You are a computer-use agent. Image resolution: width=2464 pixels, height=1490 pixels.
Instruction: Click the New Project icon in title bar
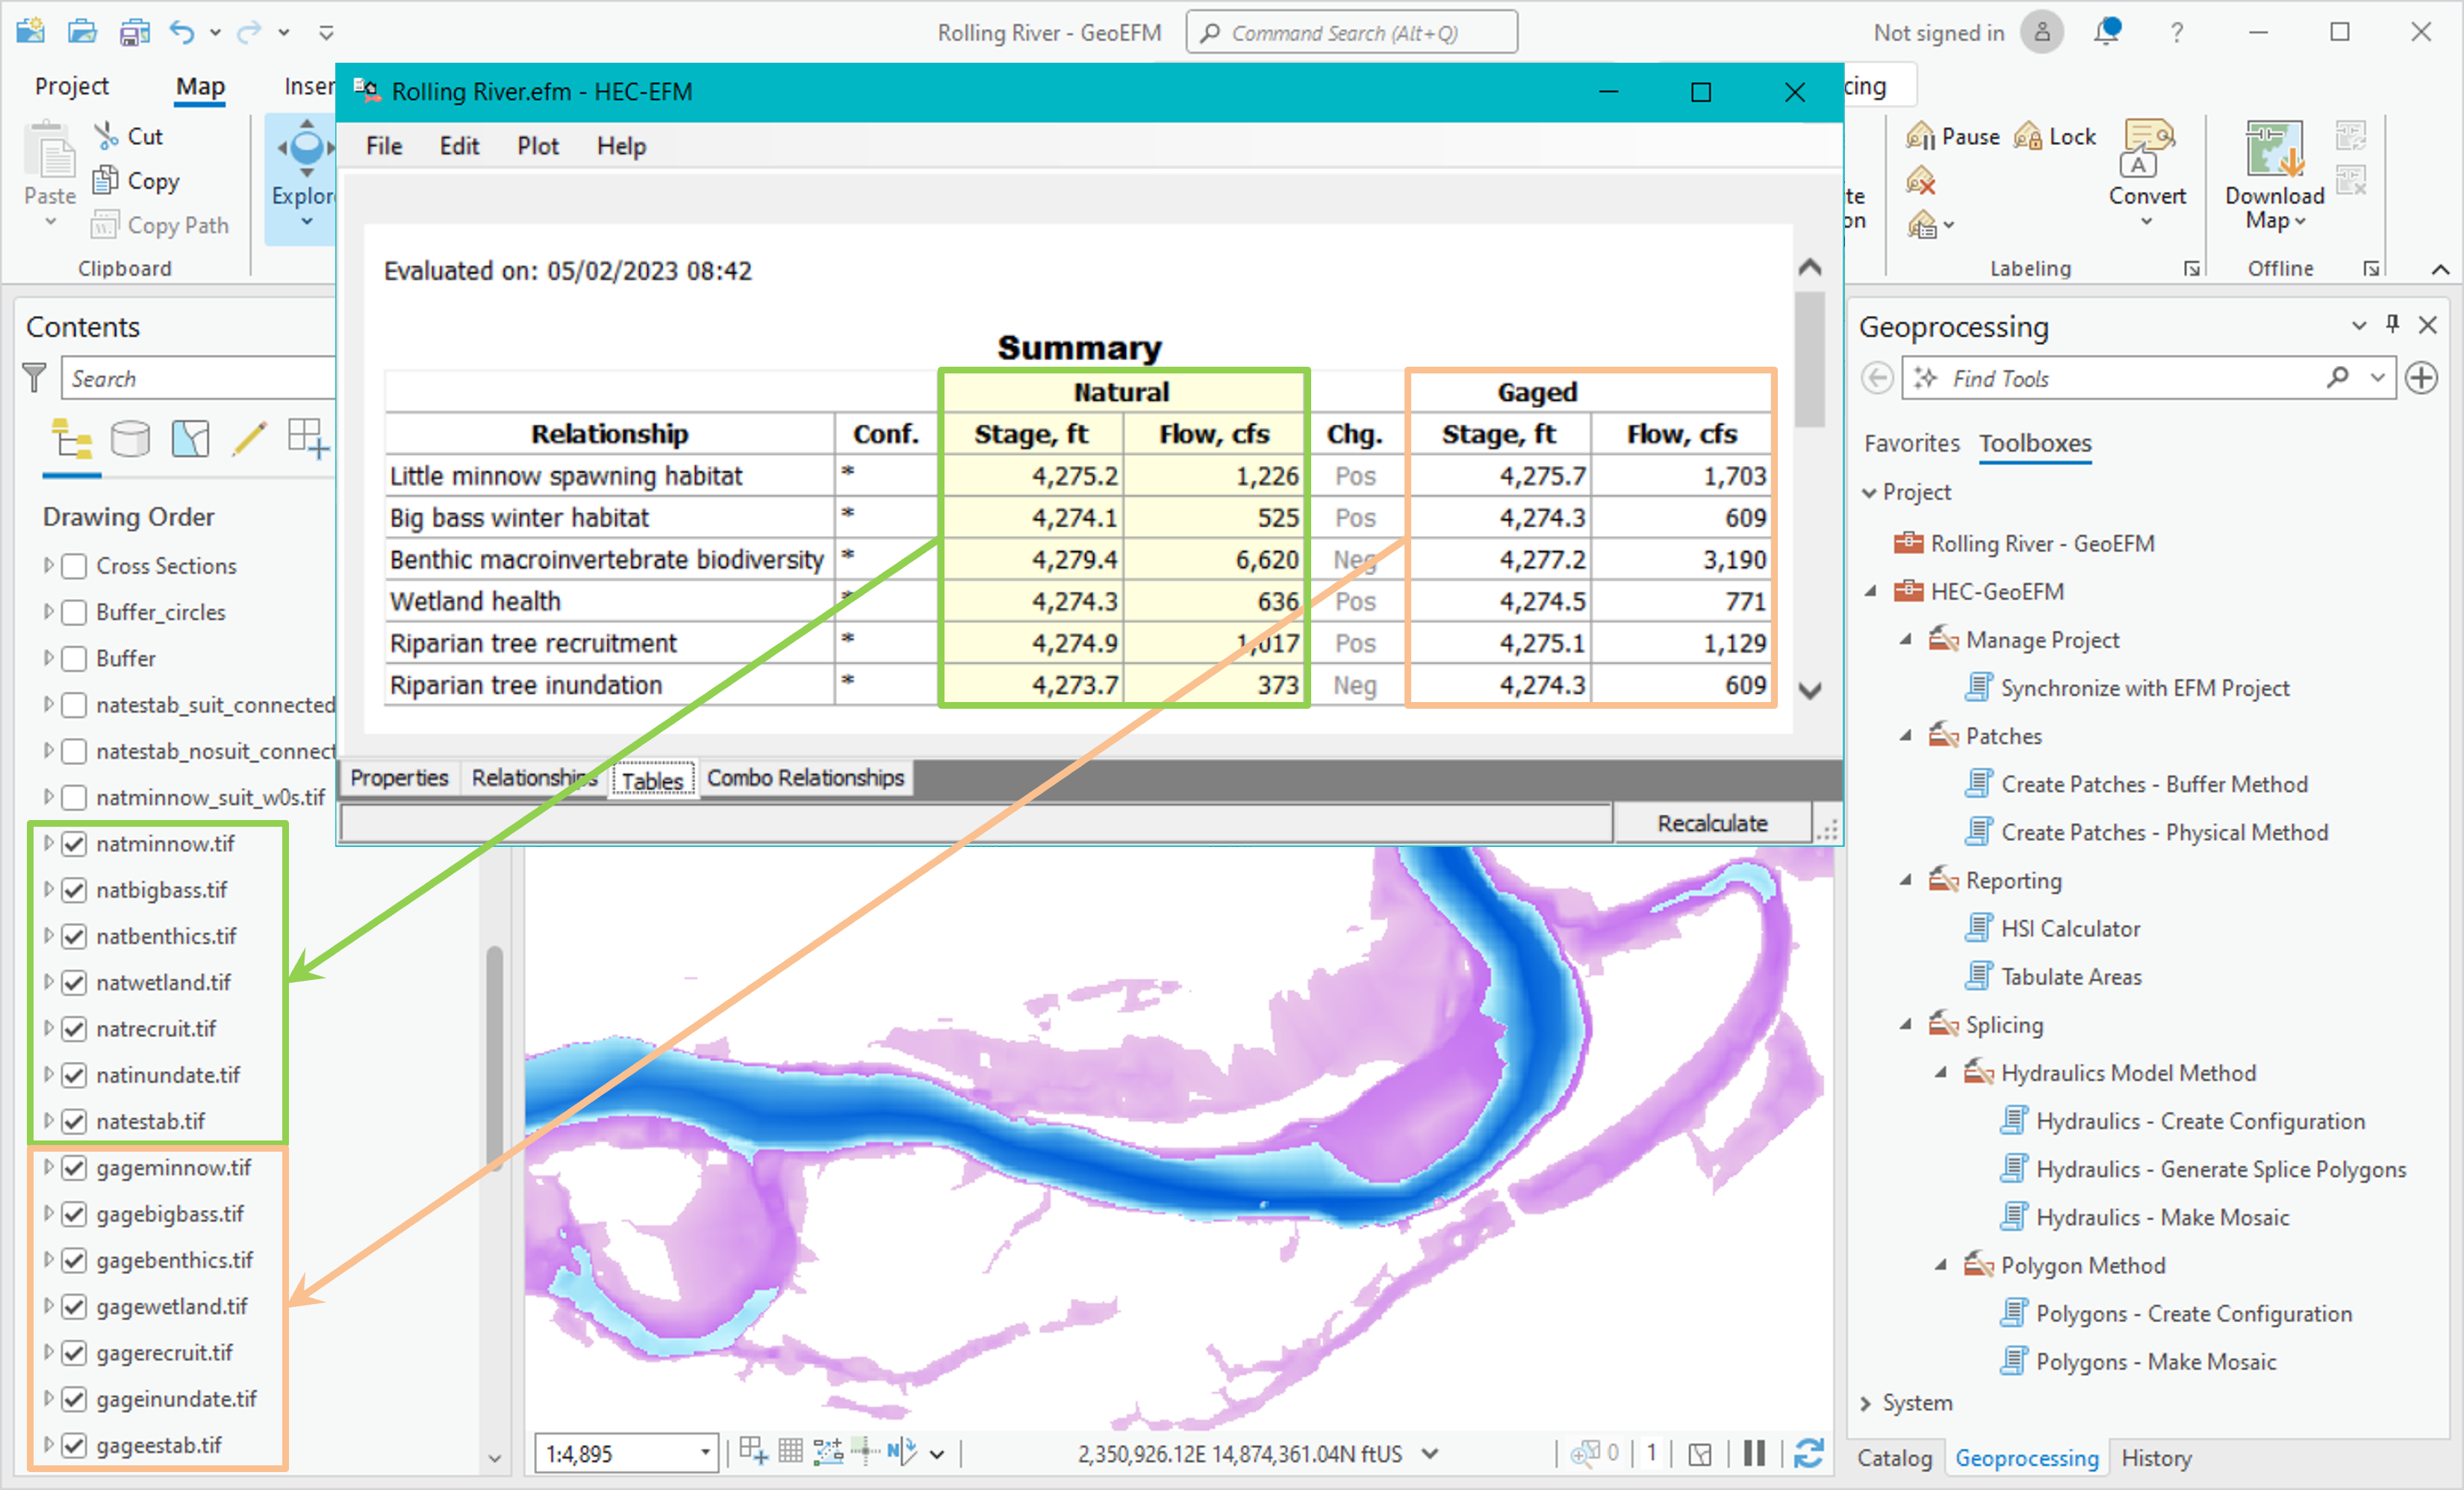click(x=30, y=31)
